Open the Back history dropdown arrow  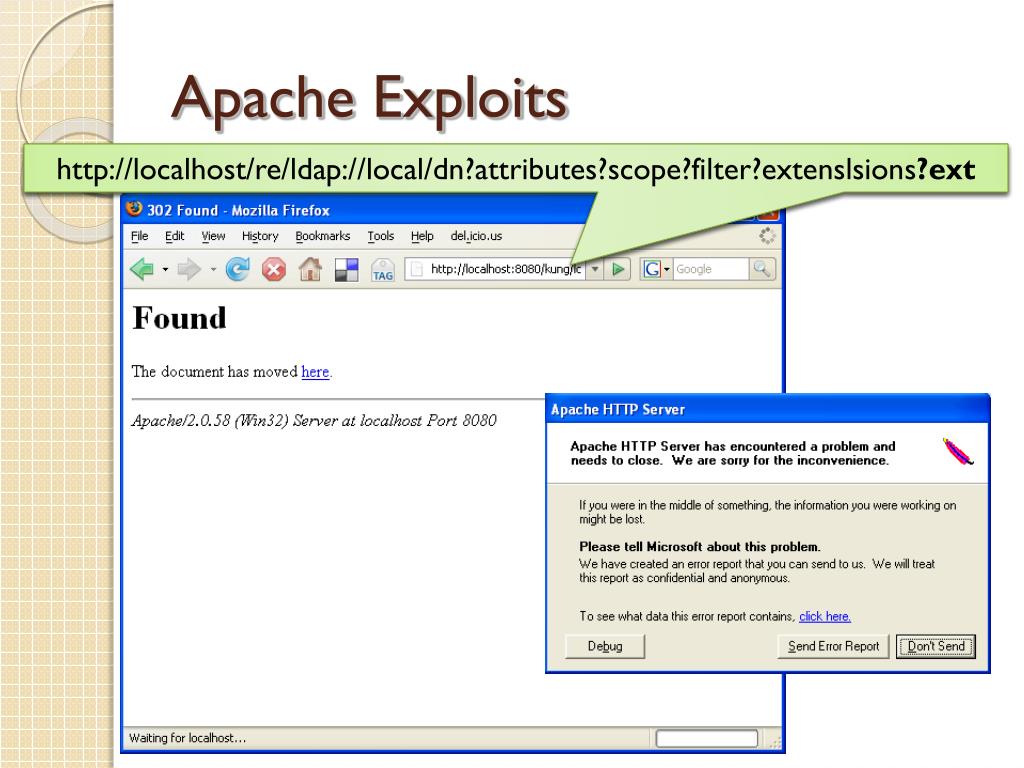pos(165,269)
